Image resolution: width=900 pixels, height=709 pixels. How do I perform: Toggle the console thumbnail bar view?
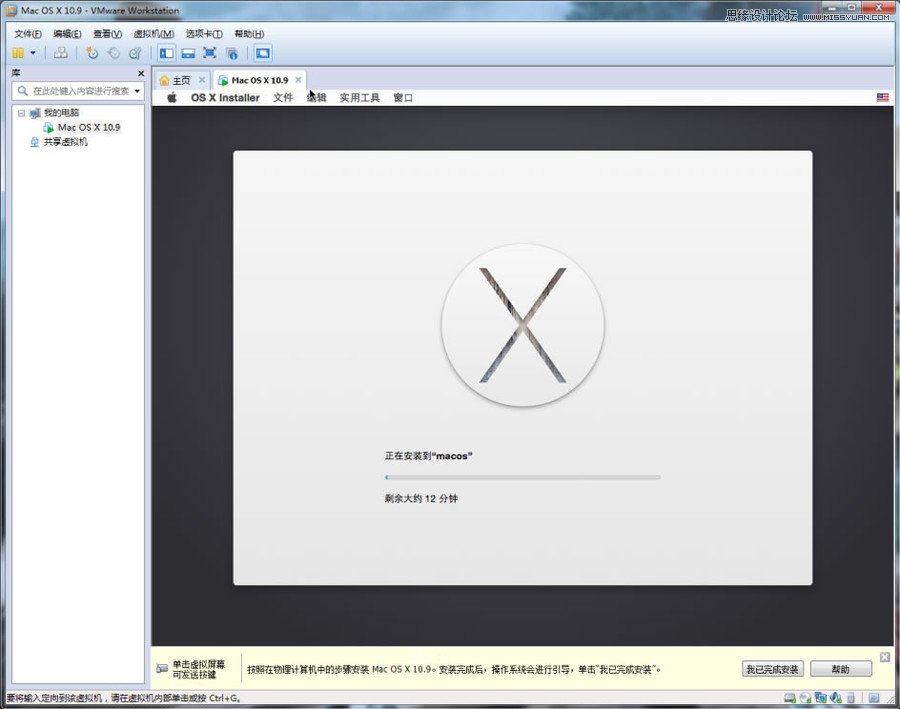coord(190,53)
